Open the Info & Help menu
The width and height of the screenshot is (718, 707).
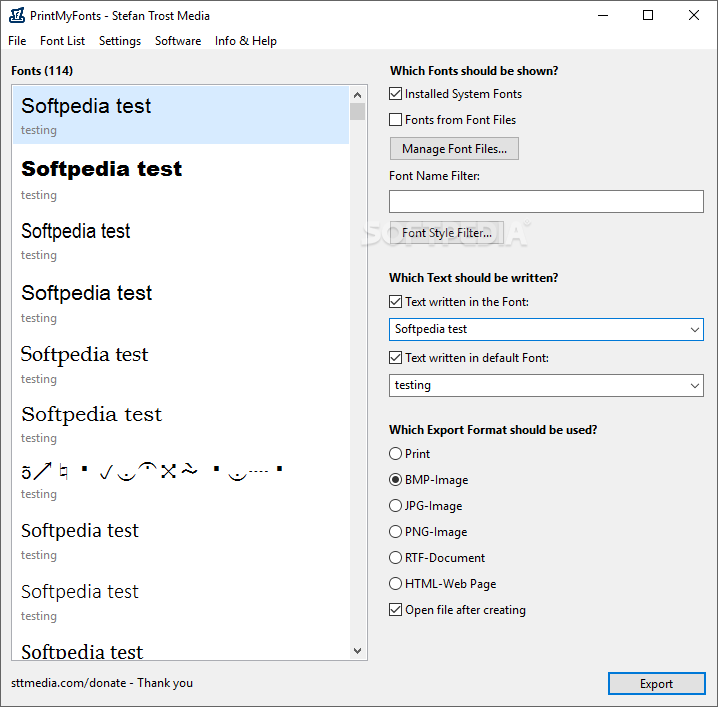[246, 41]
